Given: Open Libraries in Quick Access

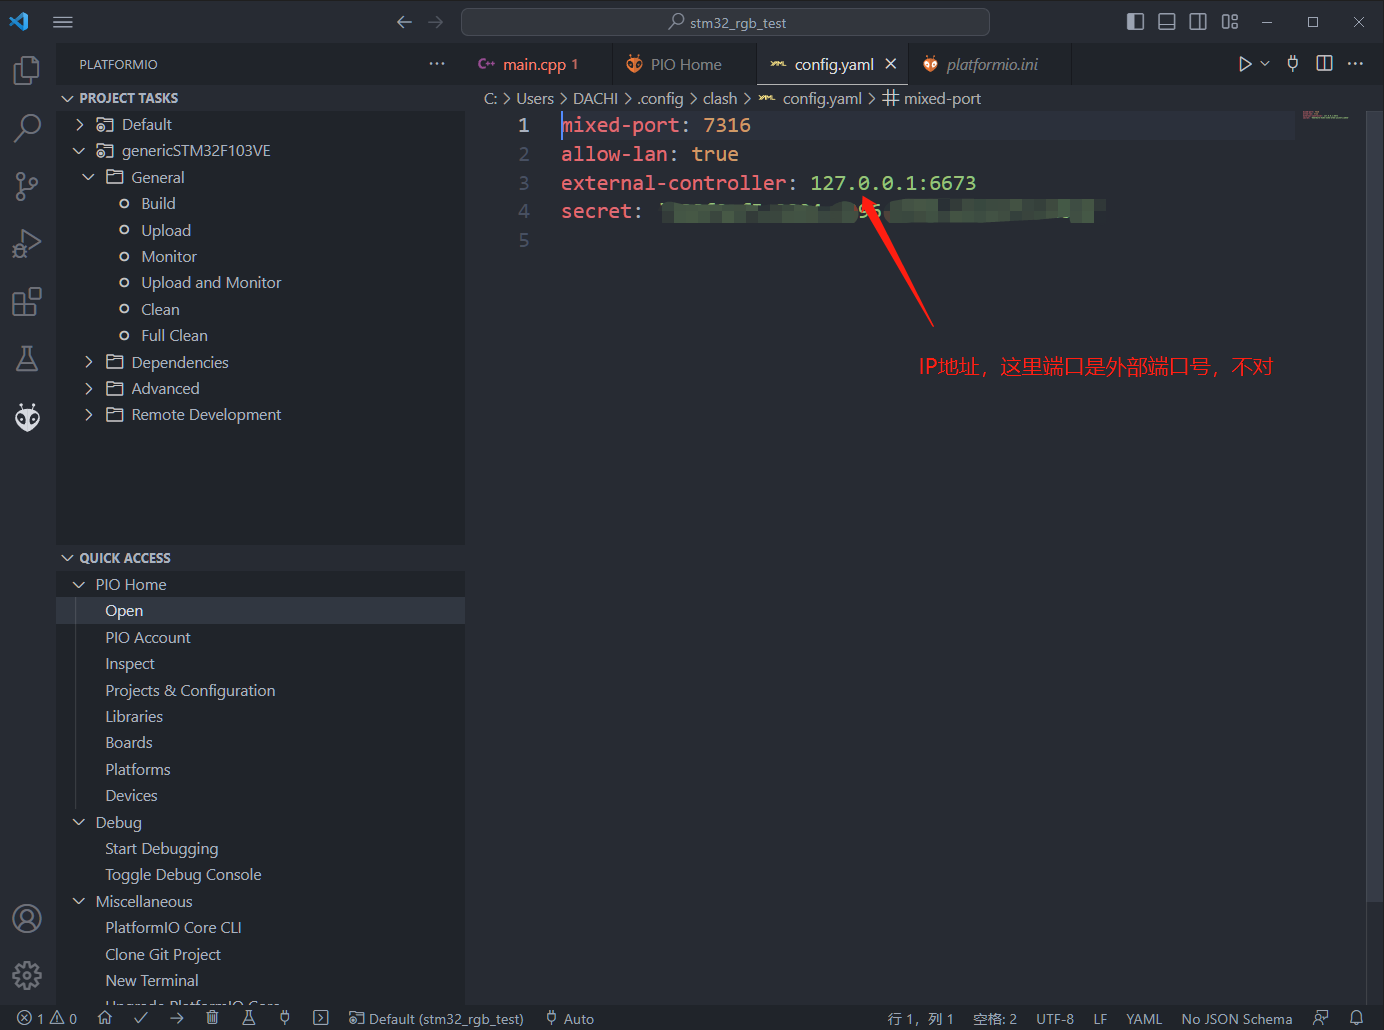Looking at the screenshot, I should click(x=260, y=716).
